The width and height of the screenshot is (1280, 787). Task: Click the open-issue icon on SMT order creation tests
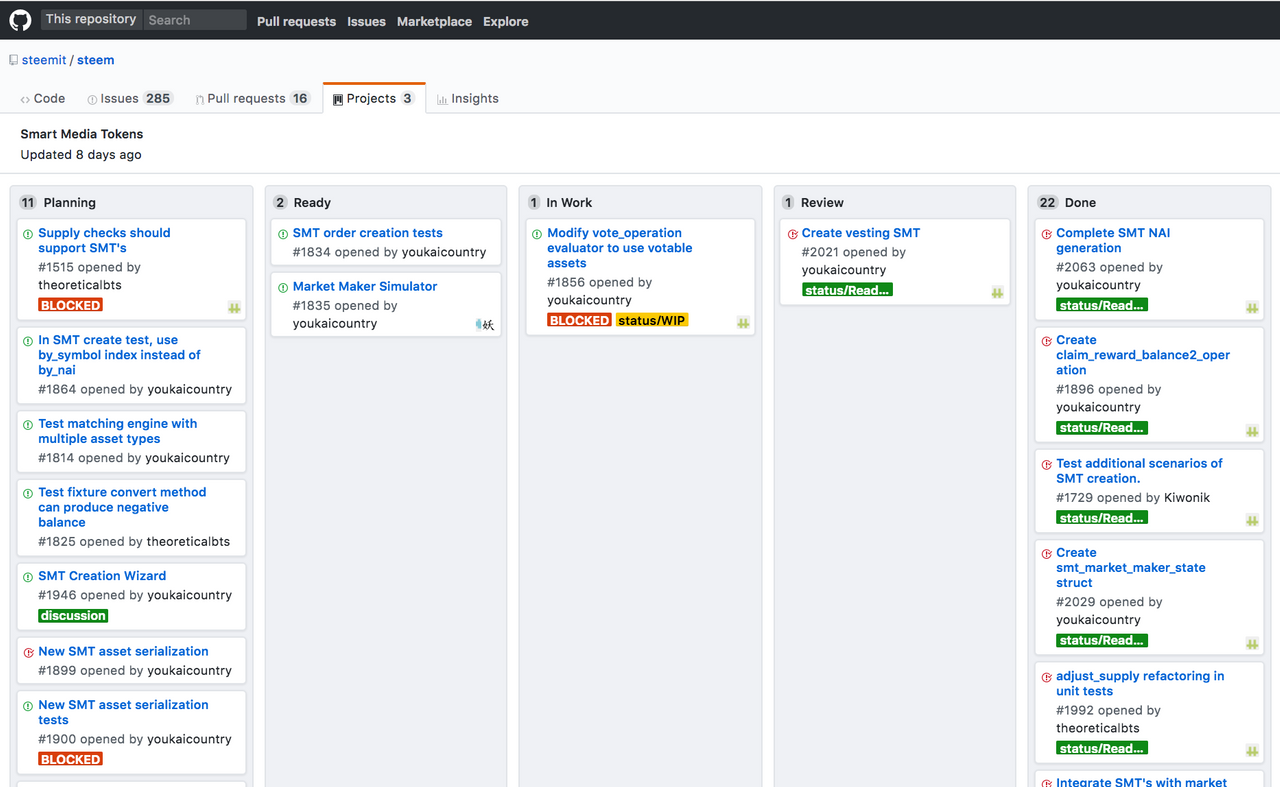pyautogui.click(x=282, y=234)
